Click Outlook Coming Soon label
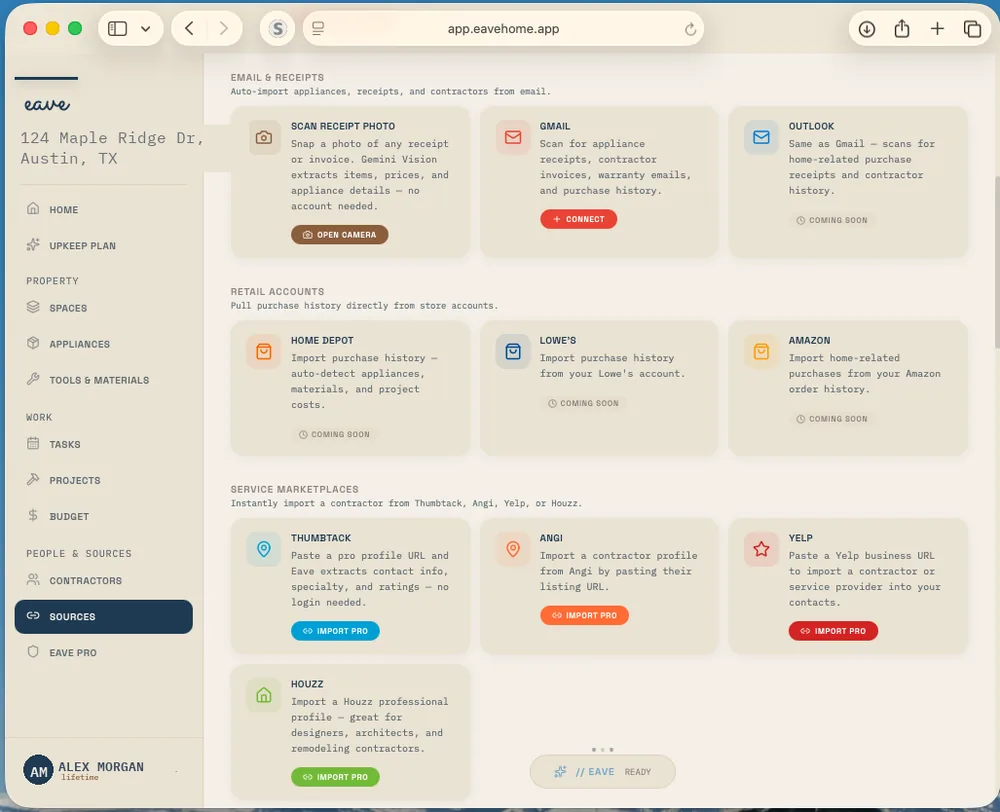This screenshot has width=1000, height=812. tap(832, 220)
